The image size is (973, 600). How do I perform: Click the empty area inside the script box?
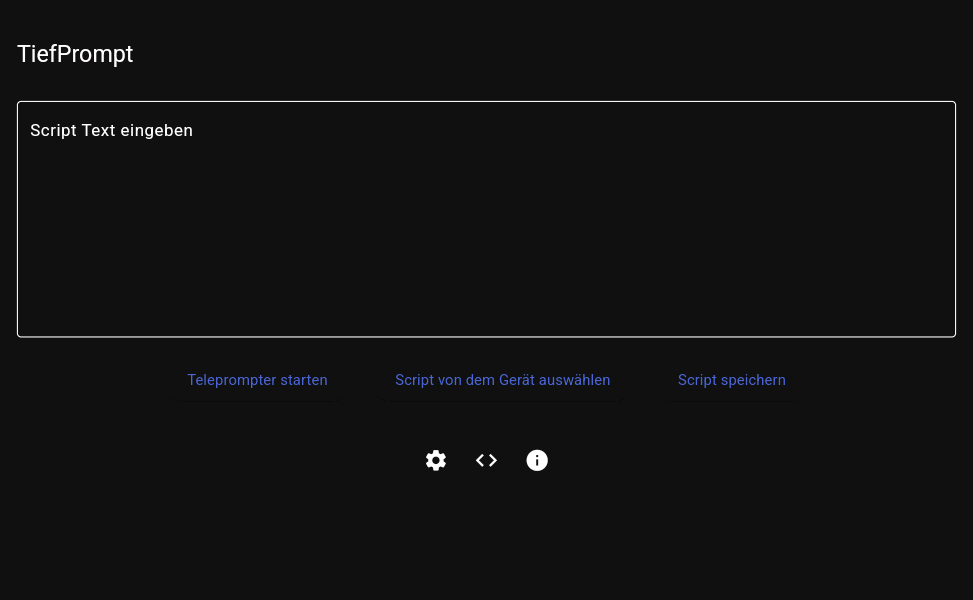(x=486, y=250)
